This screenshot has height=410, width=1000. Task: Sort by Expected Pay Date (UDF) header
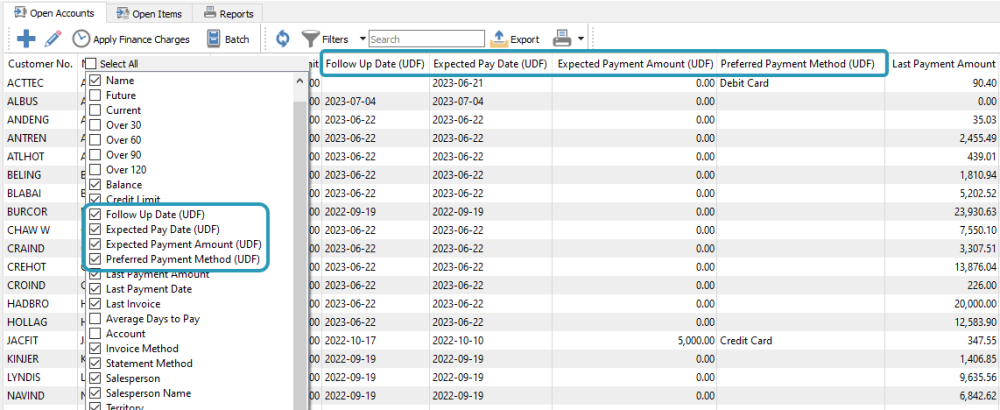tap(490, 64)
